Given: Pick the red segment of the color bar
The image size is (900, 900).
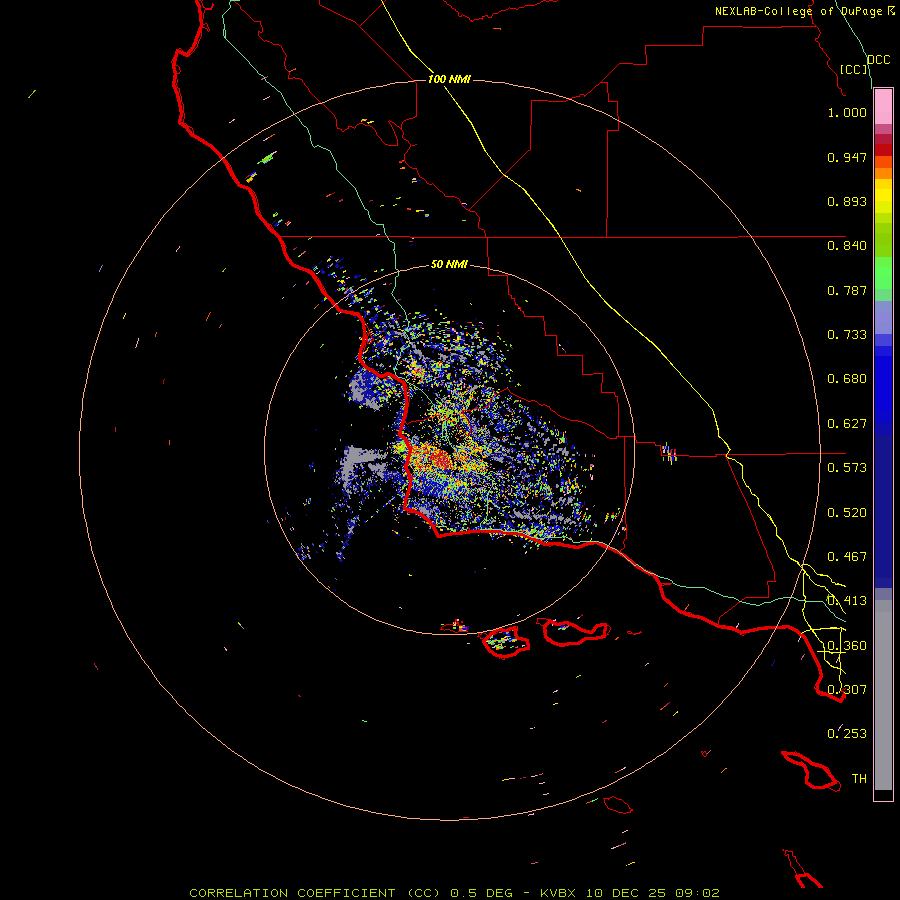Looking at the screenshot, I should click(883, 150).
